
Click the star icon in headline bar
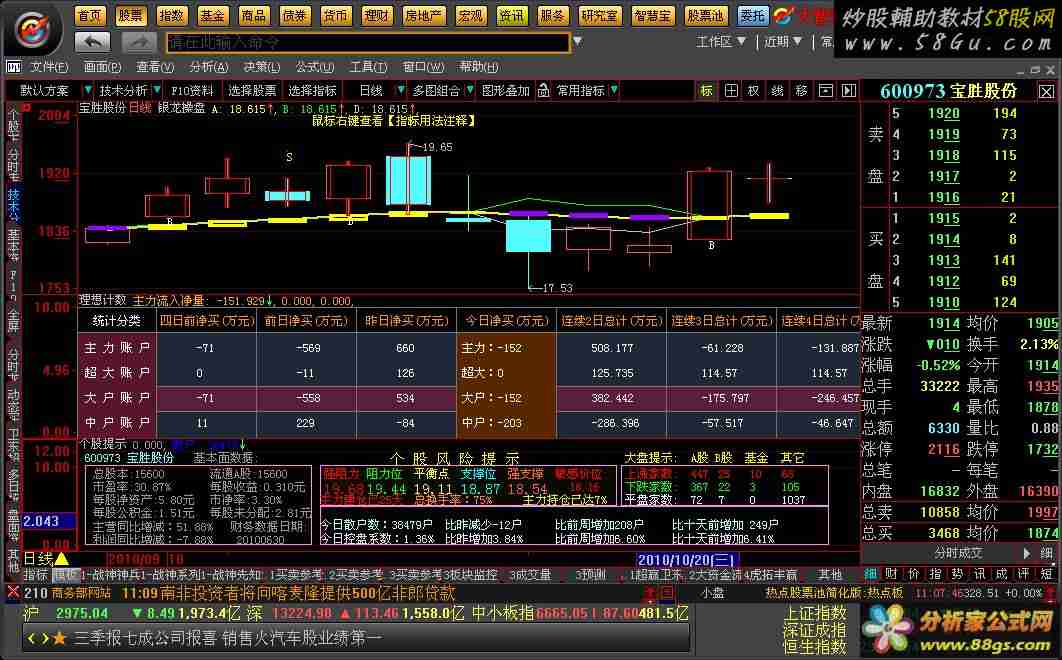(x=60, y=638)
